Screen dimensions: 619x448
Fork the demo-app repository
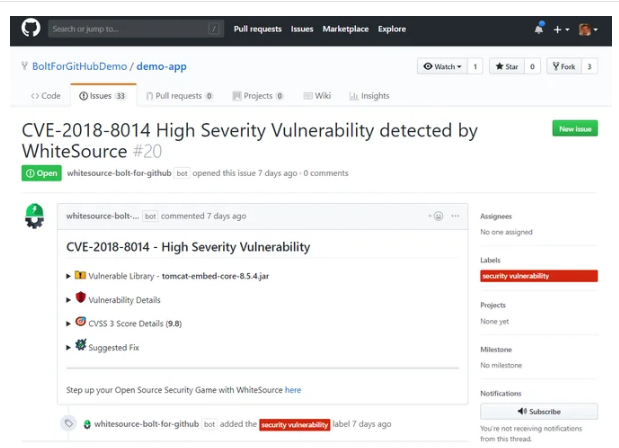point(567,67)
